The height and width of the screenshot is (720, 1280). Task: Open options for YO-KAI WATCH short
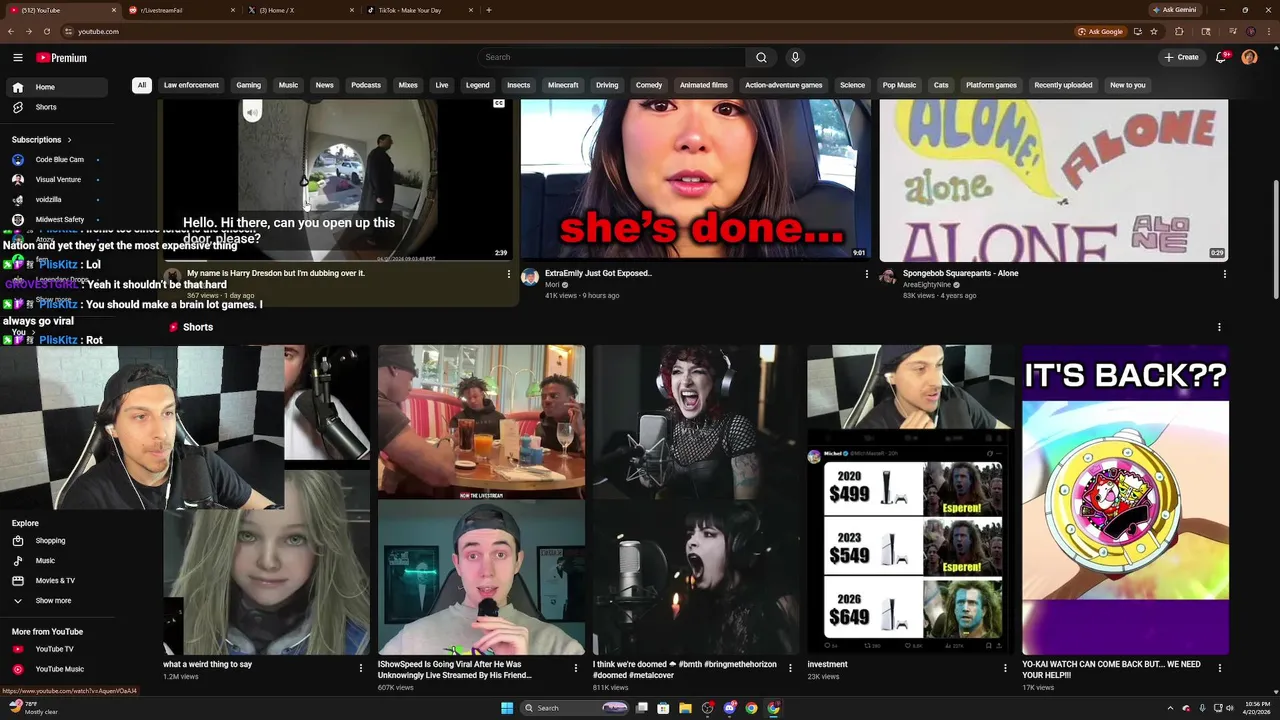pos(1219,668)
